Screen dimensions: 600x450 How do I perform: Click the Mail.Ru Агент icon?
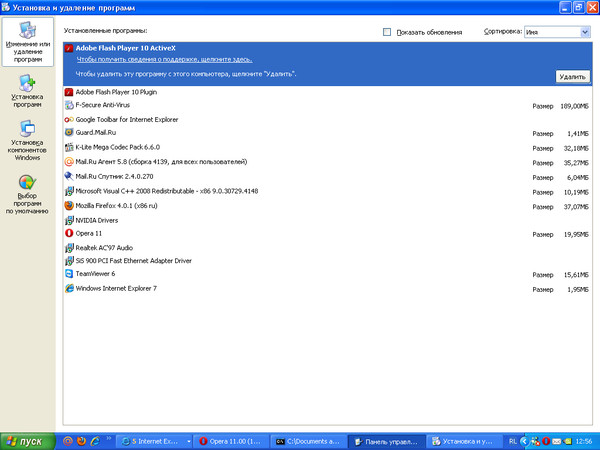69,162
